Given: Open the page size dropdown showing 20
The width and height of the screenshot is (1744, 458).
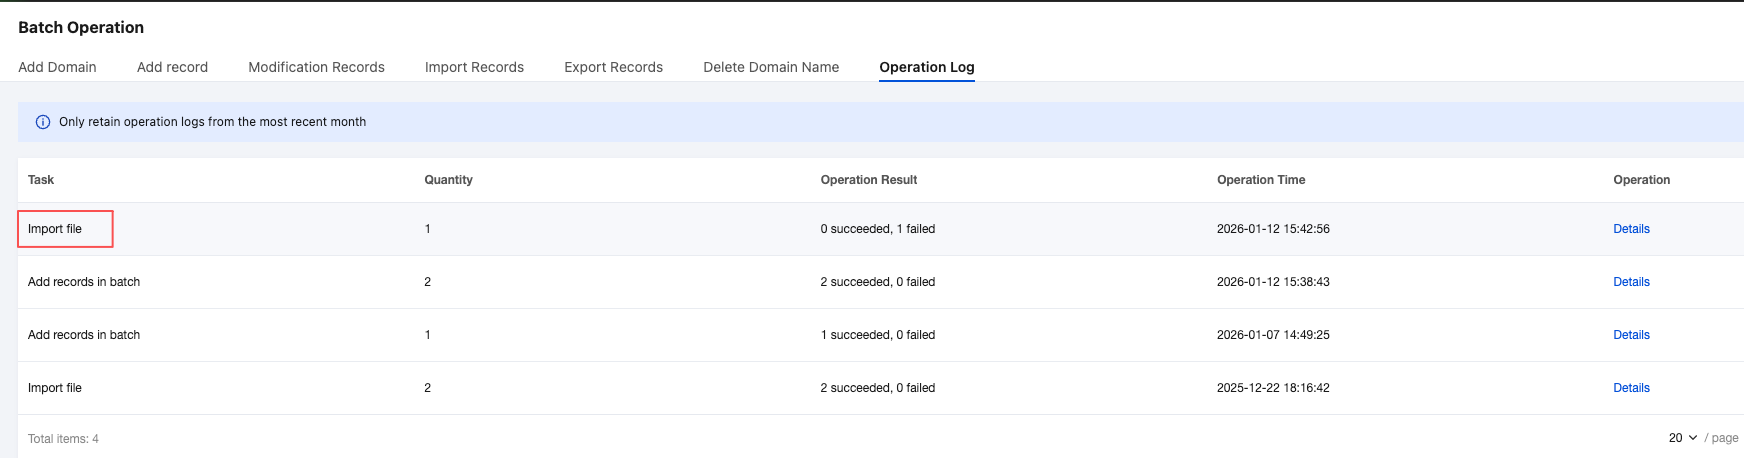Looking at the screenshot, I should pos(1682,438).
